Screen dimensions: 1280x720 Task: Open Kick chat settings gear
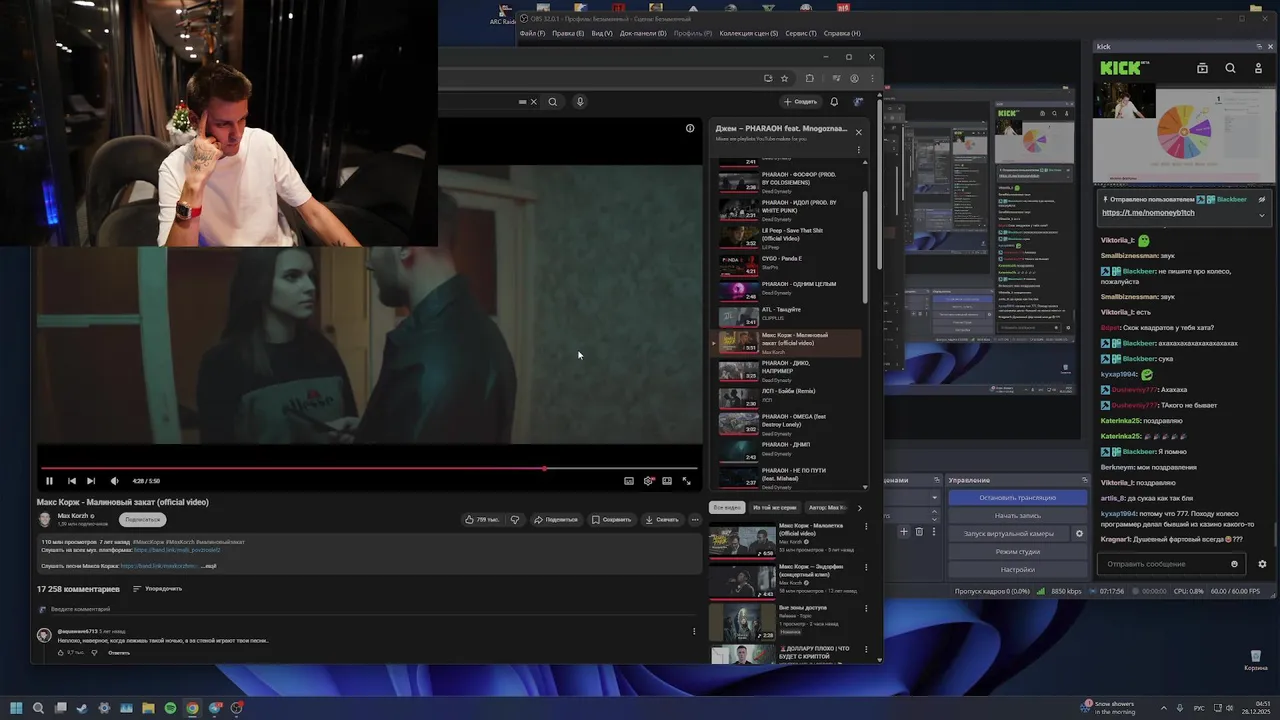point(1262,564)
